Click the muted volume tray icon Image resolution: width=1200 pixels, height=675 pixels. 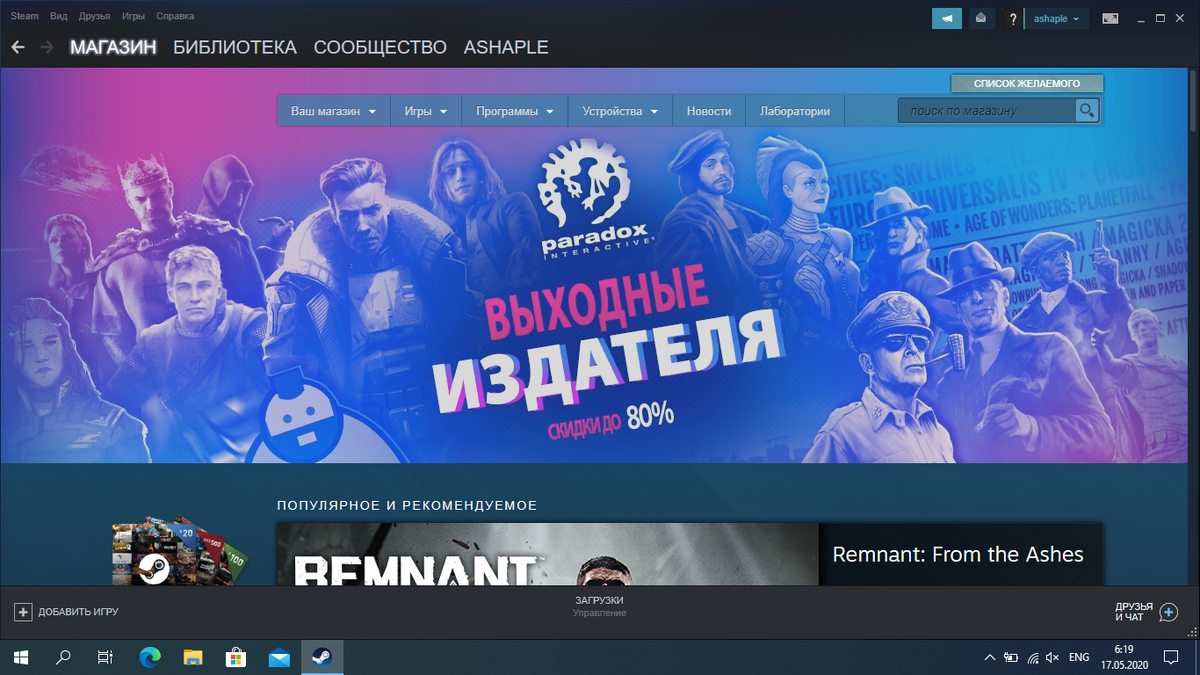click(1052, 657)
